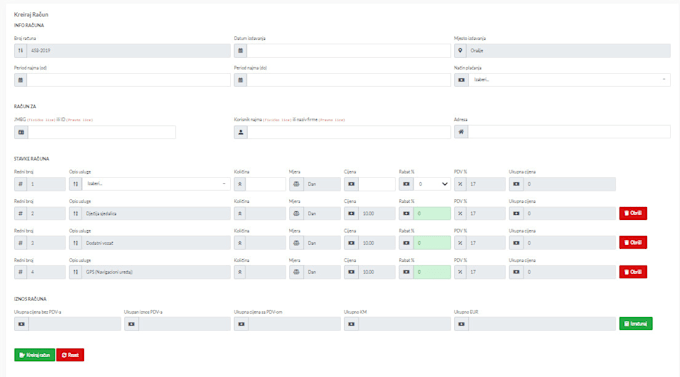
Task: Click the money icon beside Ukupno KM
Action: [351, 324]
